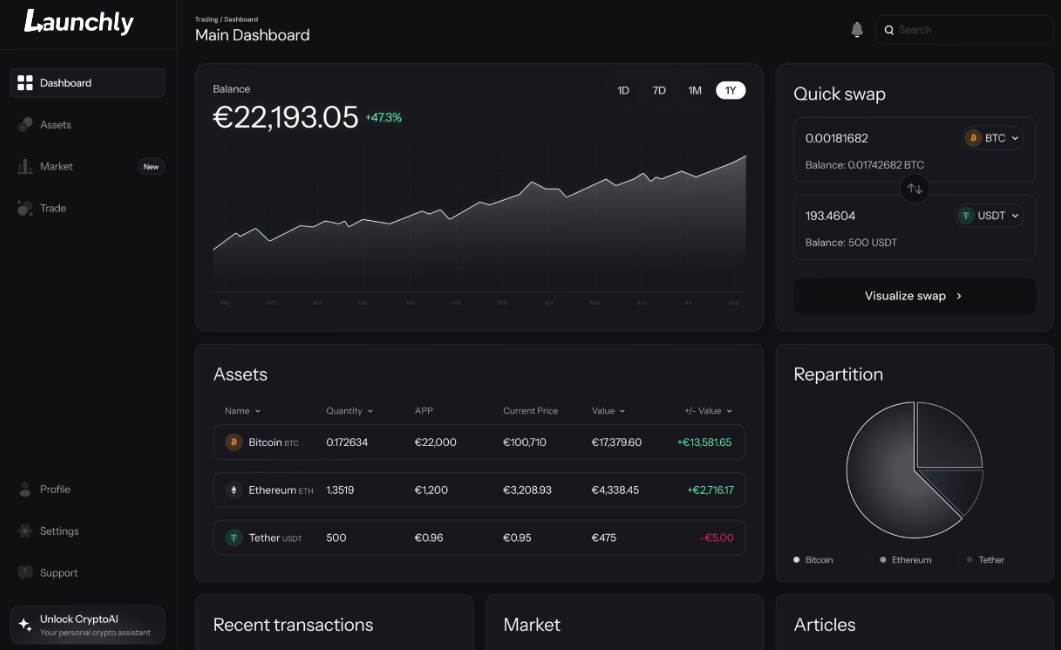This screenshot has height=650, width=1061.
Task: Click the Ethereum slice of pie chart
Action: point(948,434)
